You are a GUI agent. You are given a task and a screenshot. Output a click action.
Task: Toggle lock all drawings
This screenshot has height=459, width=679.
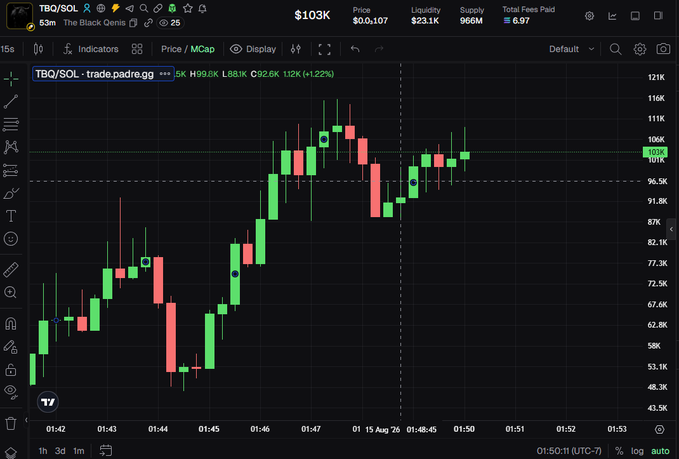pyautogui.click(x=11, y=369)
